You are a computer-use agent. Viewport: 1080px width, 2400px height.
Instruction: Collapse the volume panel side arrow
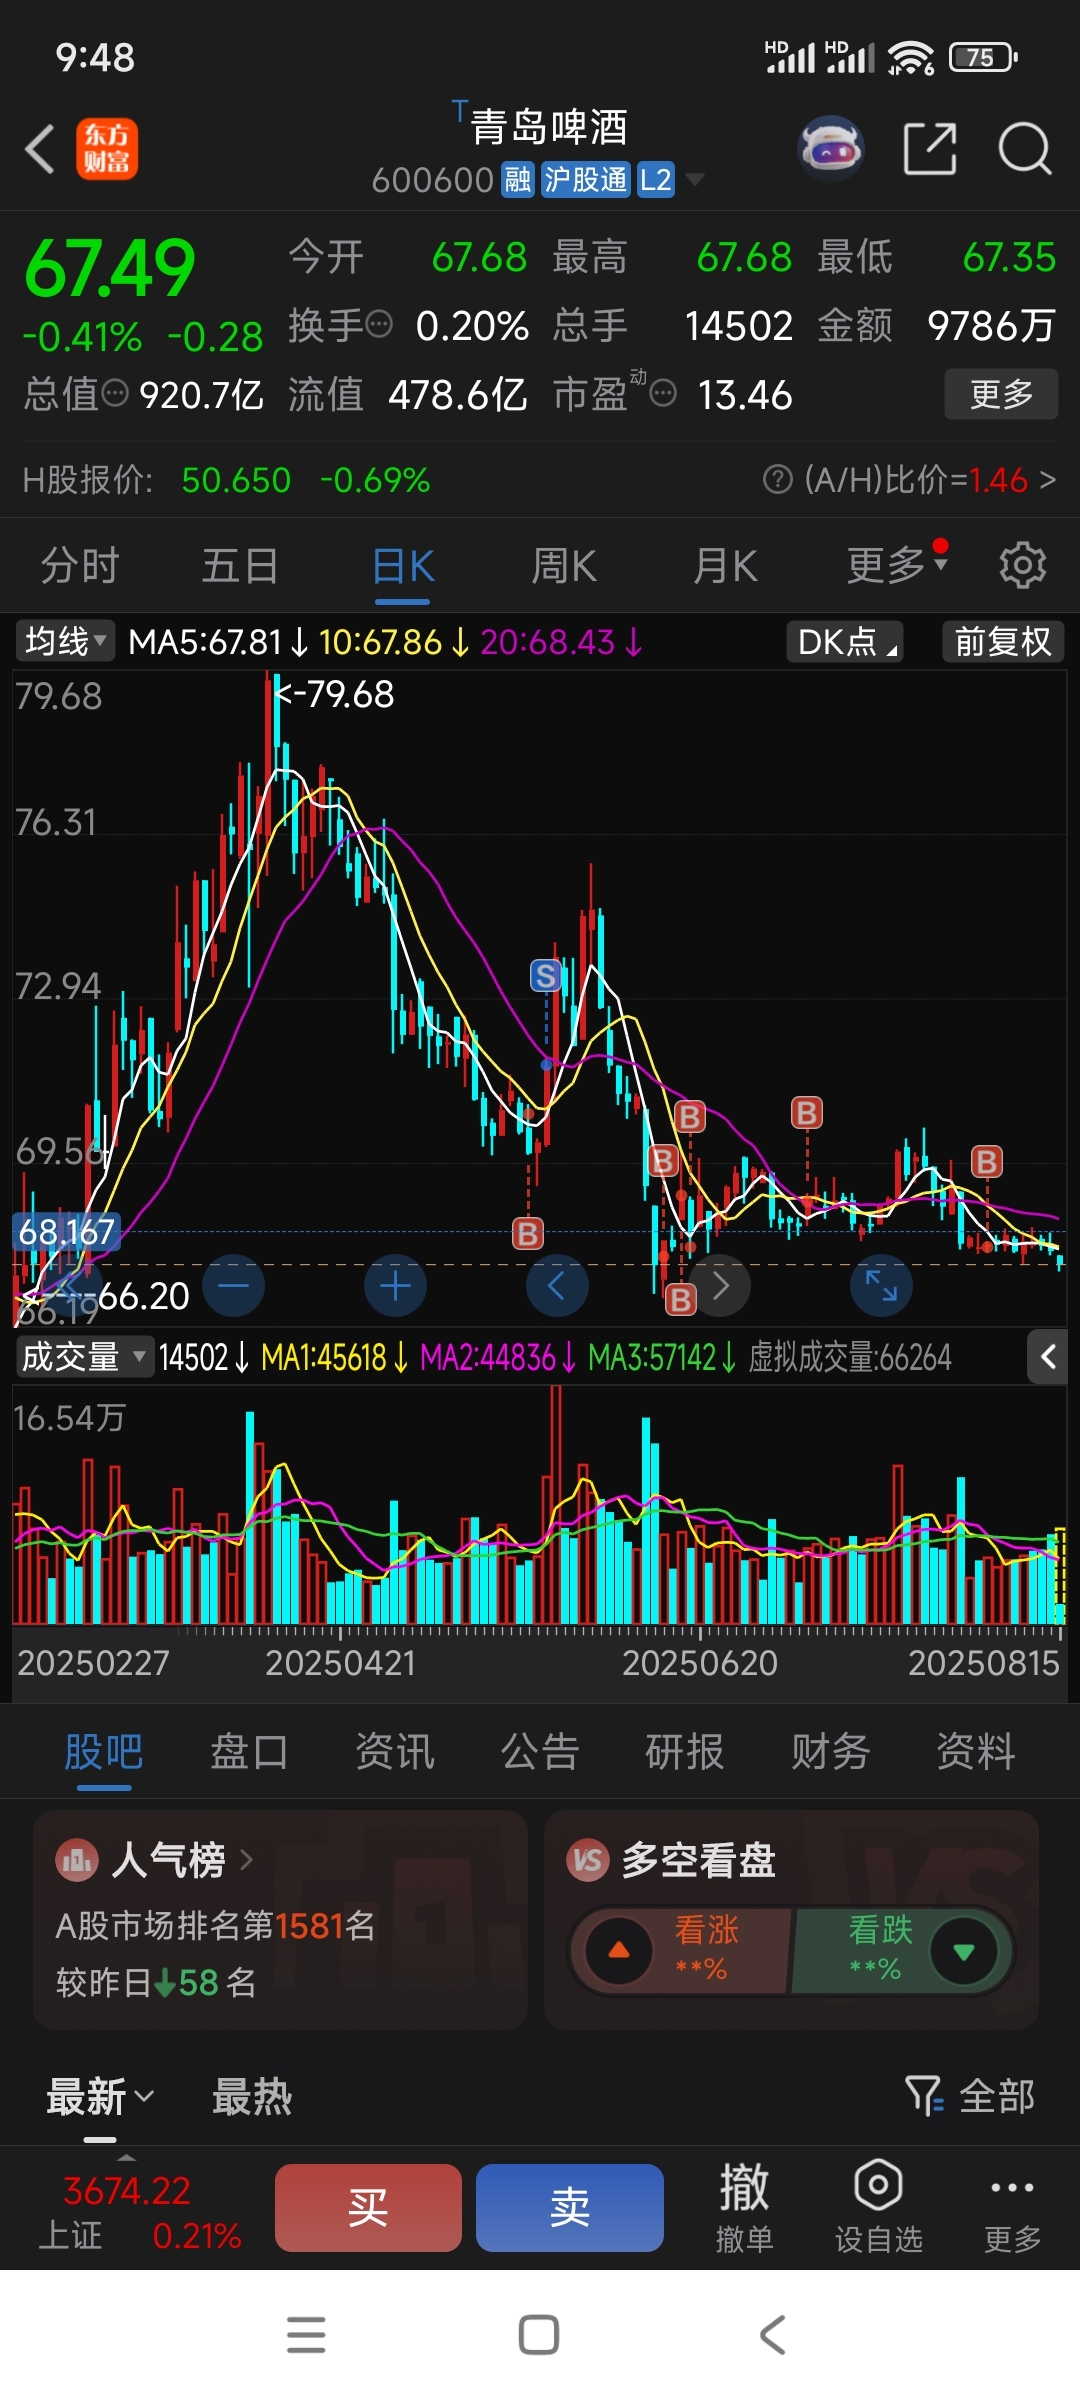click(x=1048, y=1357)
